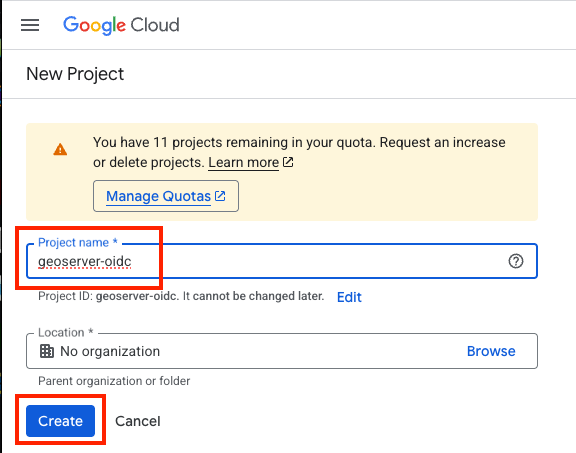This screenshot has width=576, height=453.
Task: Click the external-link icon in Manage Quotas
Action: click(x=220, y=196)
